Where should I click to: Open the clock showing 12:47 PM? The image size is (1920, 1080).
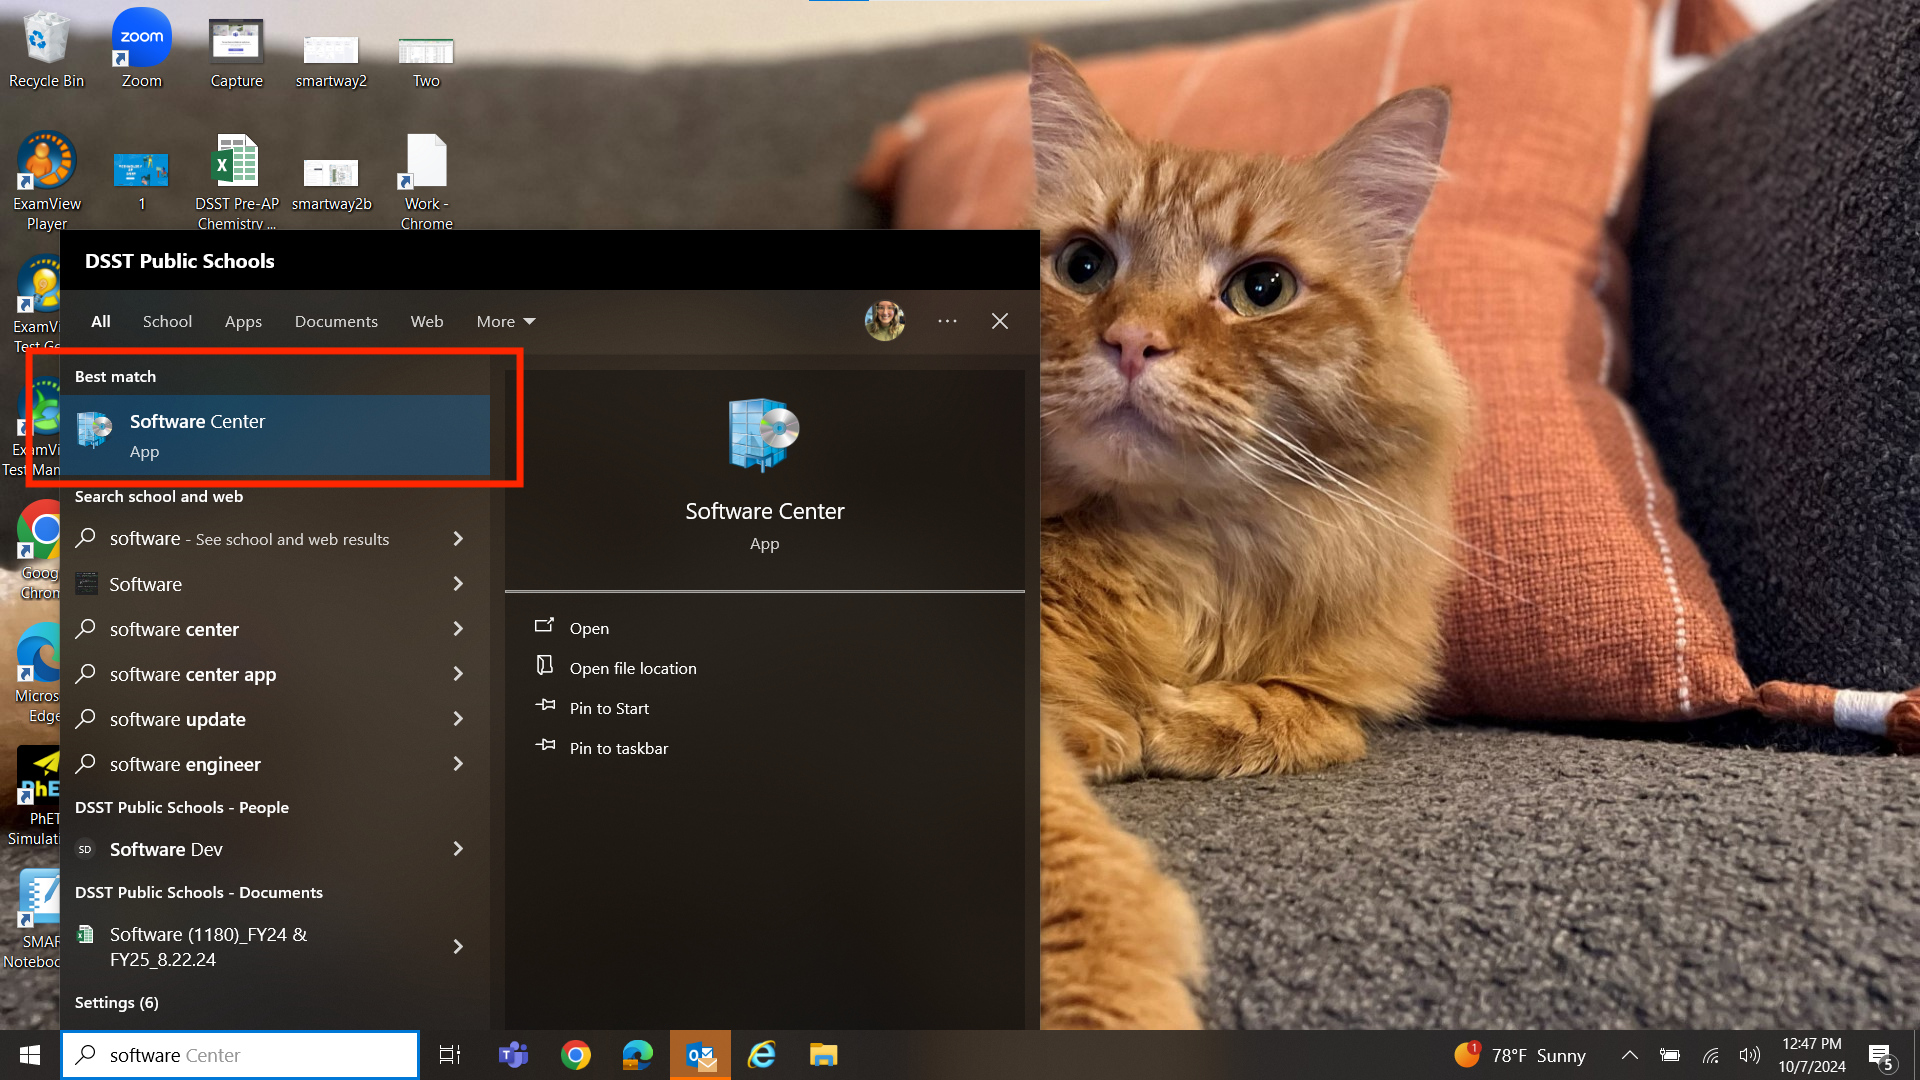tap(1812, 1055)
